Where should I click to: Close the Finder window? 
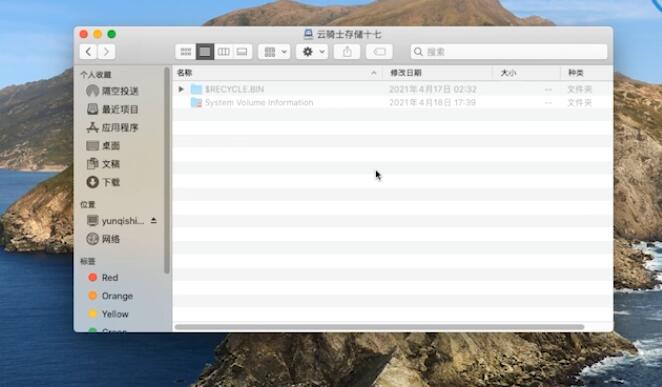coord(84,34)
